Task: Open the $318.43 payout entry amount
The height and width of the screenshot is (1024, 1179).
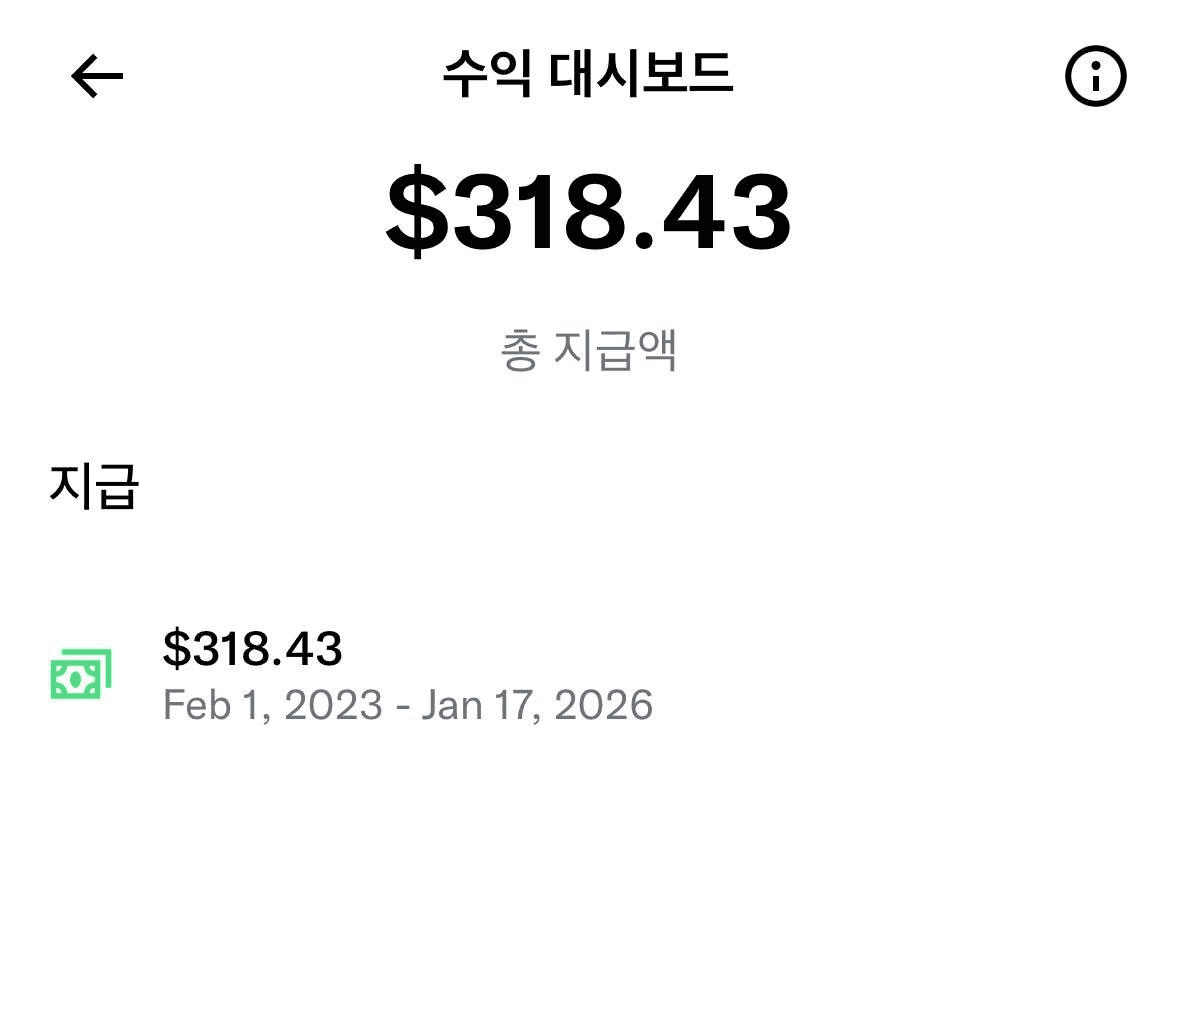Action: (x=252, y=648)
